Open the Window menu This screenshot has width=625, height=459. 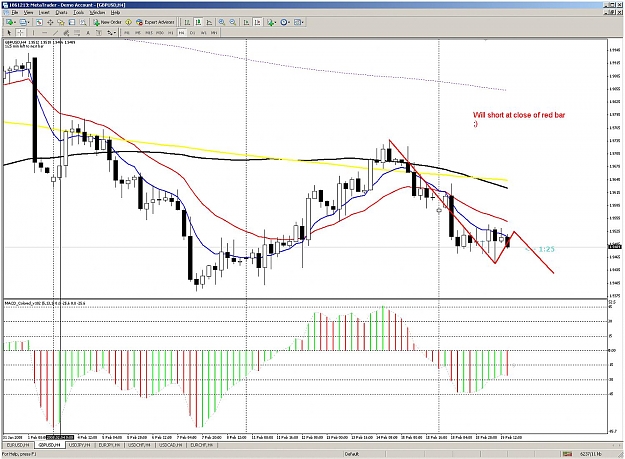tap(97, 12)
